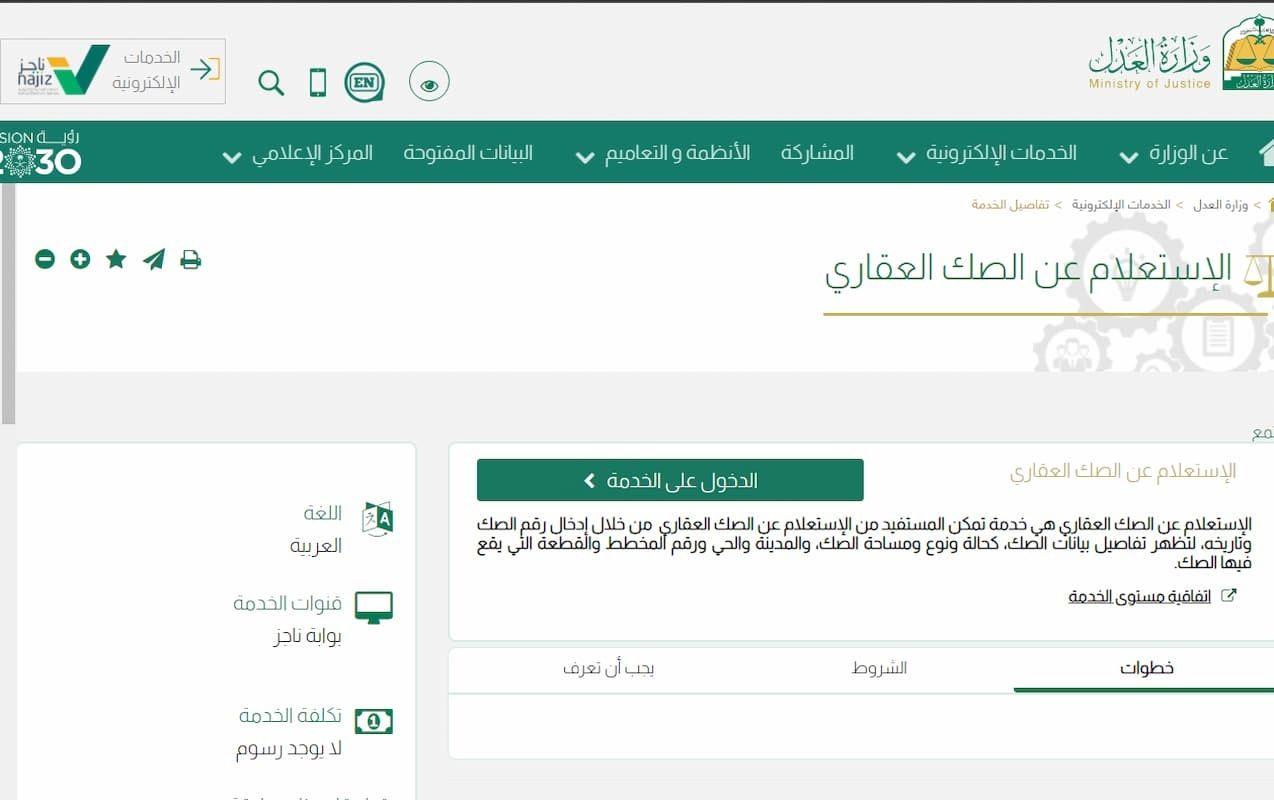Switch to the الشروط tab

(879, 669)
